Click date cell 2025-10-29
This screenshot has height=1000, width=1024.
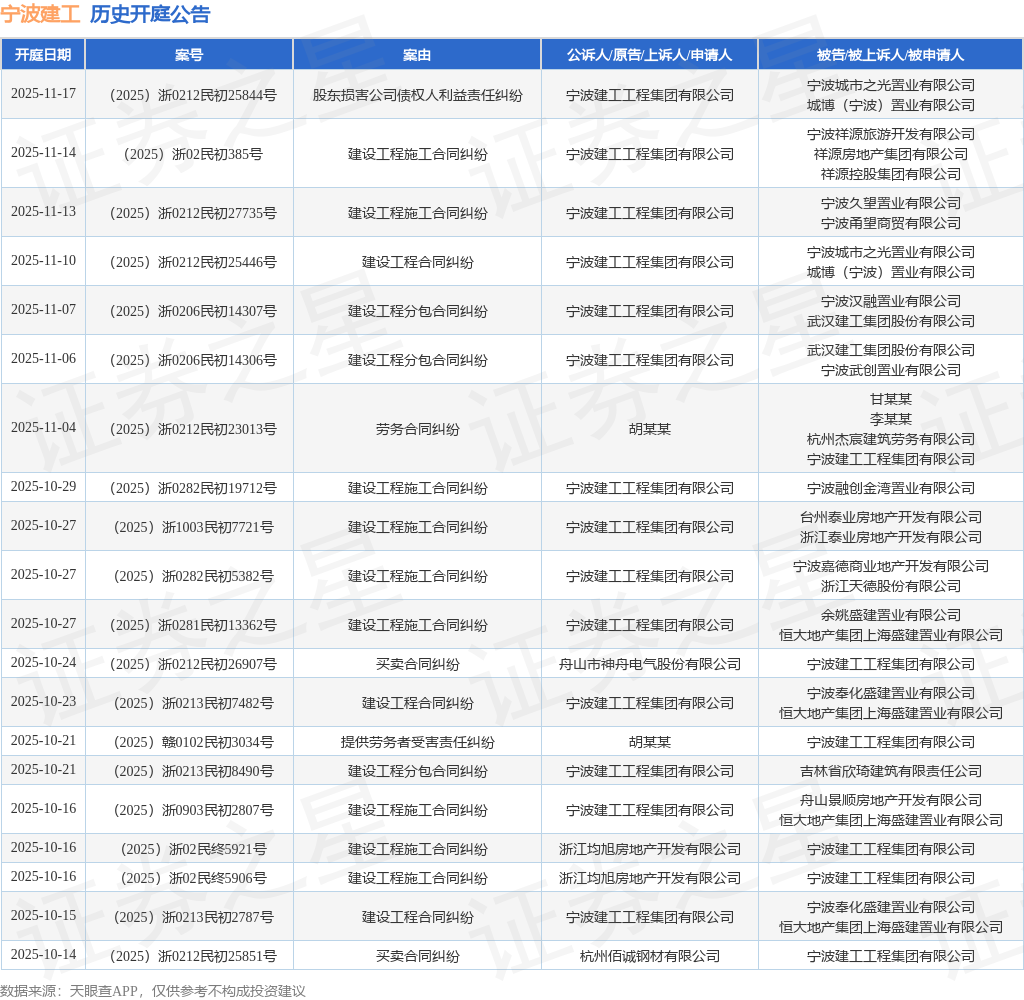pyautogui.click(x=43, y=487)
